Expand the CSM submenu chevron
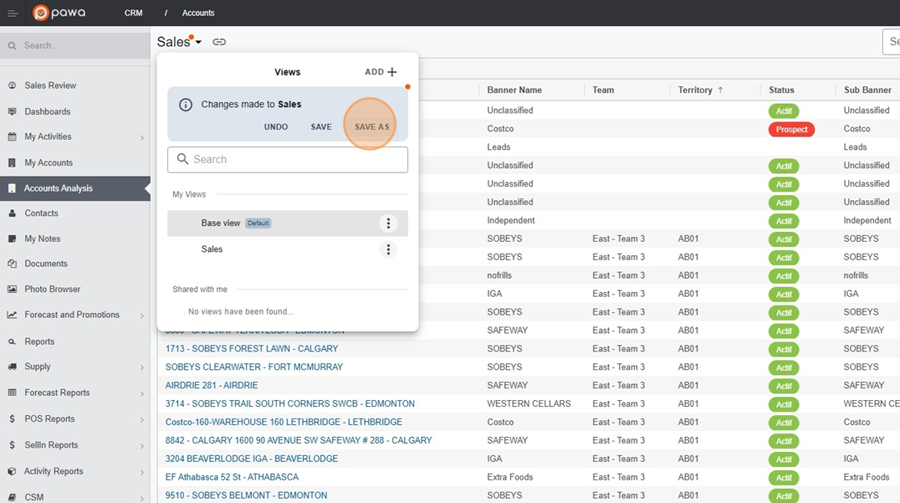Viewport: 900px width, 503px height. tap(142, 498)
